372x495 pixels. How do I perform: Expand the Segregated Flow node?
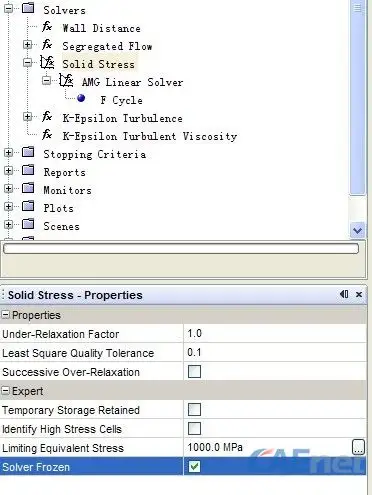[28, 45]
